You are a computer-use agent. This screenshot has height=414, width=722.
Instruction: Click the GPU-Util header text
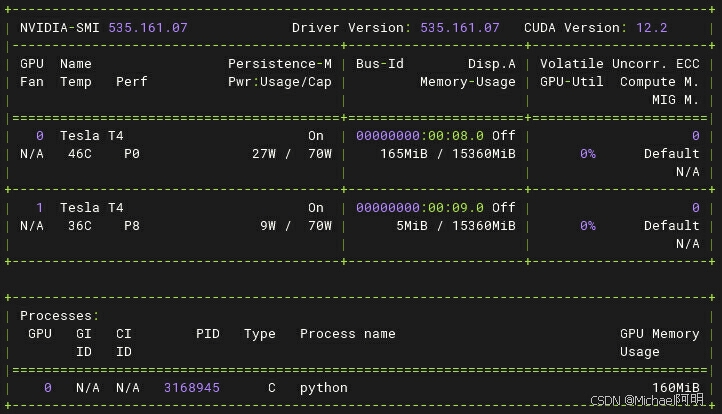click(x=571, y=82)
